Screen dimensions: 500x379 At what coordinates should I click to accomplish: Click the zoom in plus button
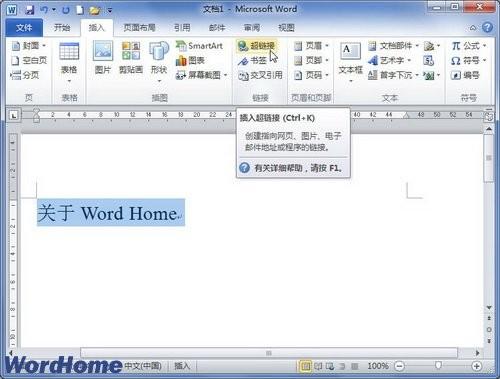point(477,366)
